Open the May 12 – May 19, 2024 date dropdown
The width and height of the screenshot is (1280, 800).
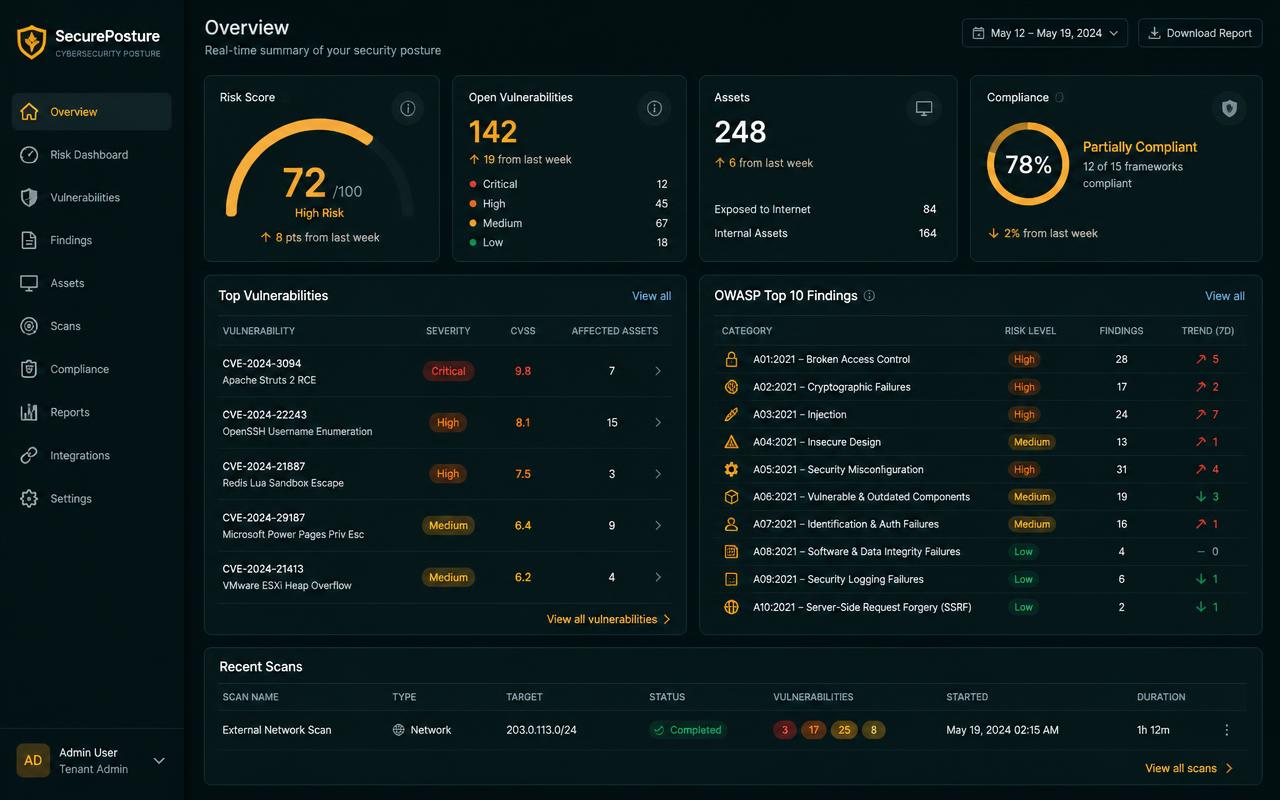pos(1045,33)
